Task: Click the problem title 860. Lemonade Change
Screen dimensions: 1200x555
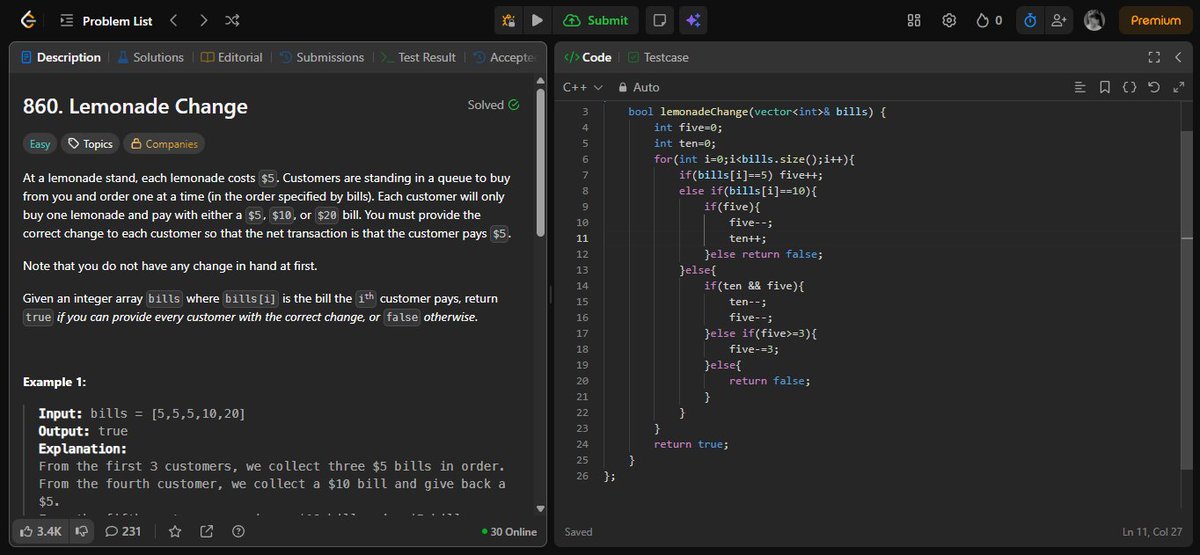Action: point(135,106)
